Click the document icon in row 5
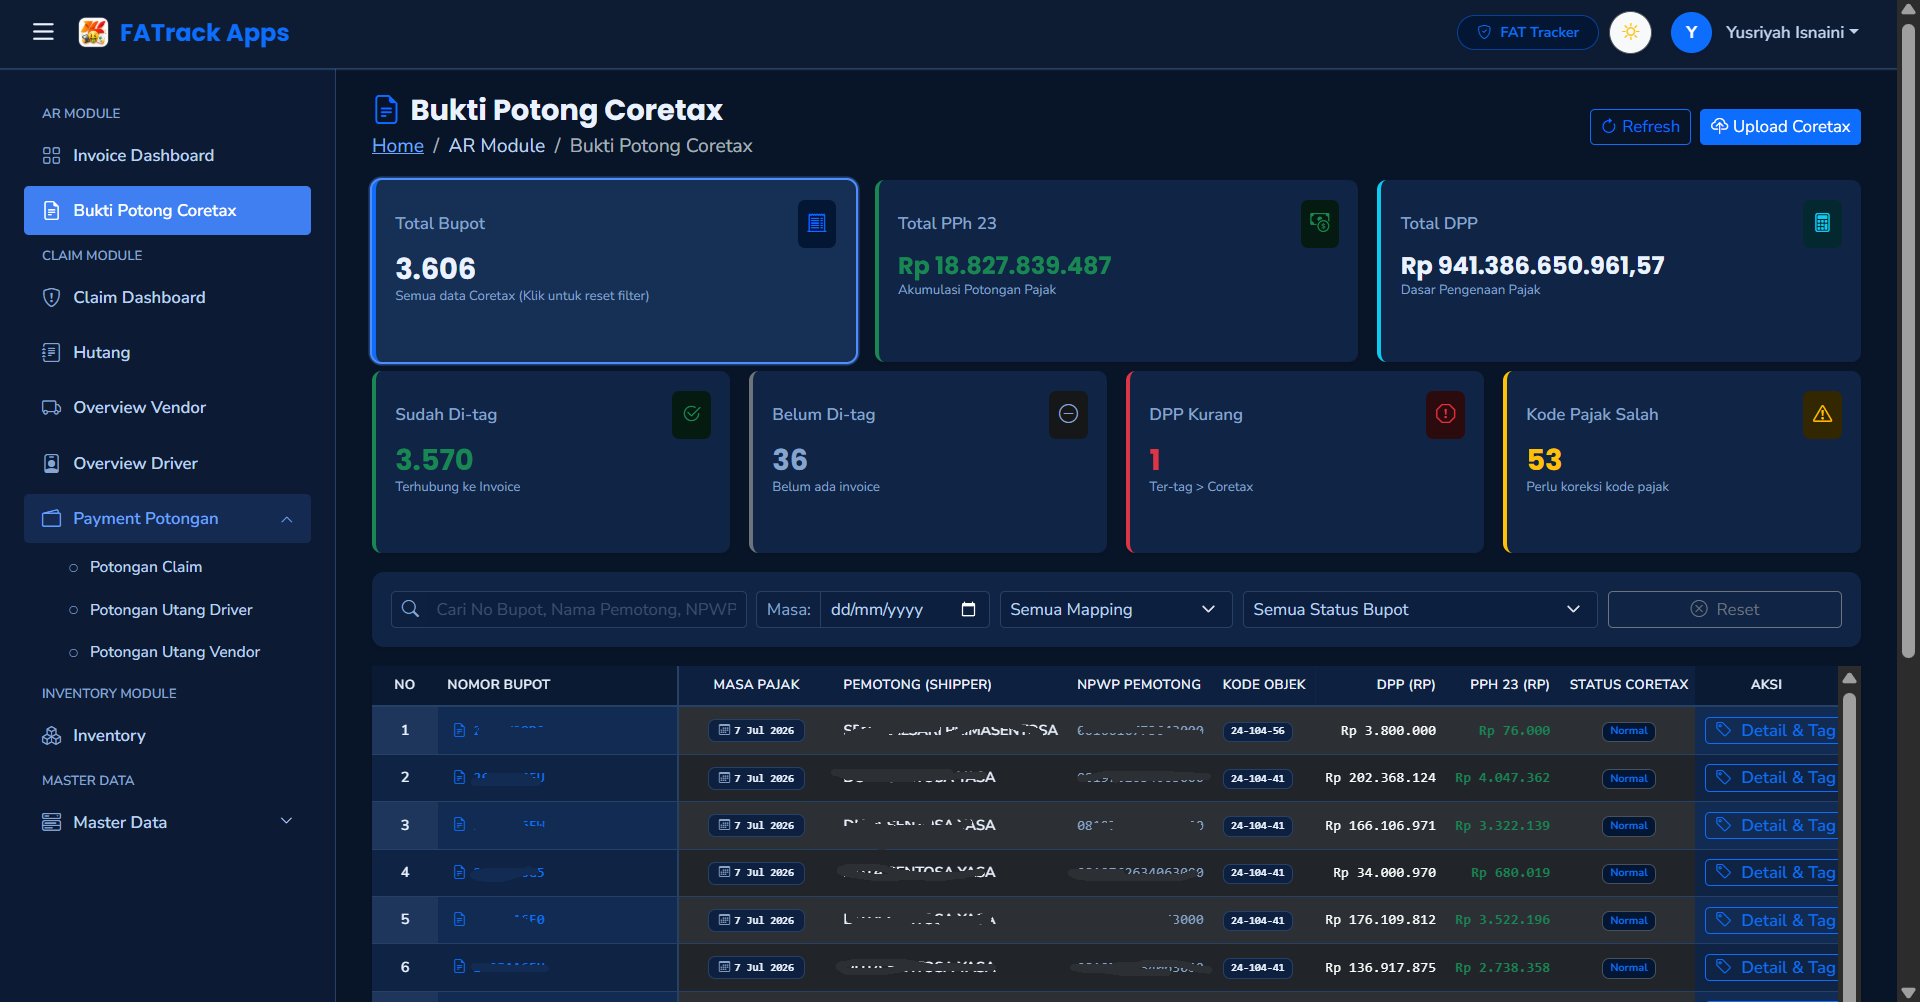 point(459,920)
